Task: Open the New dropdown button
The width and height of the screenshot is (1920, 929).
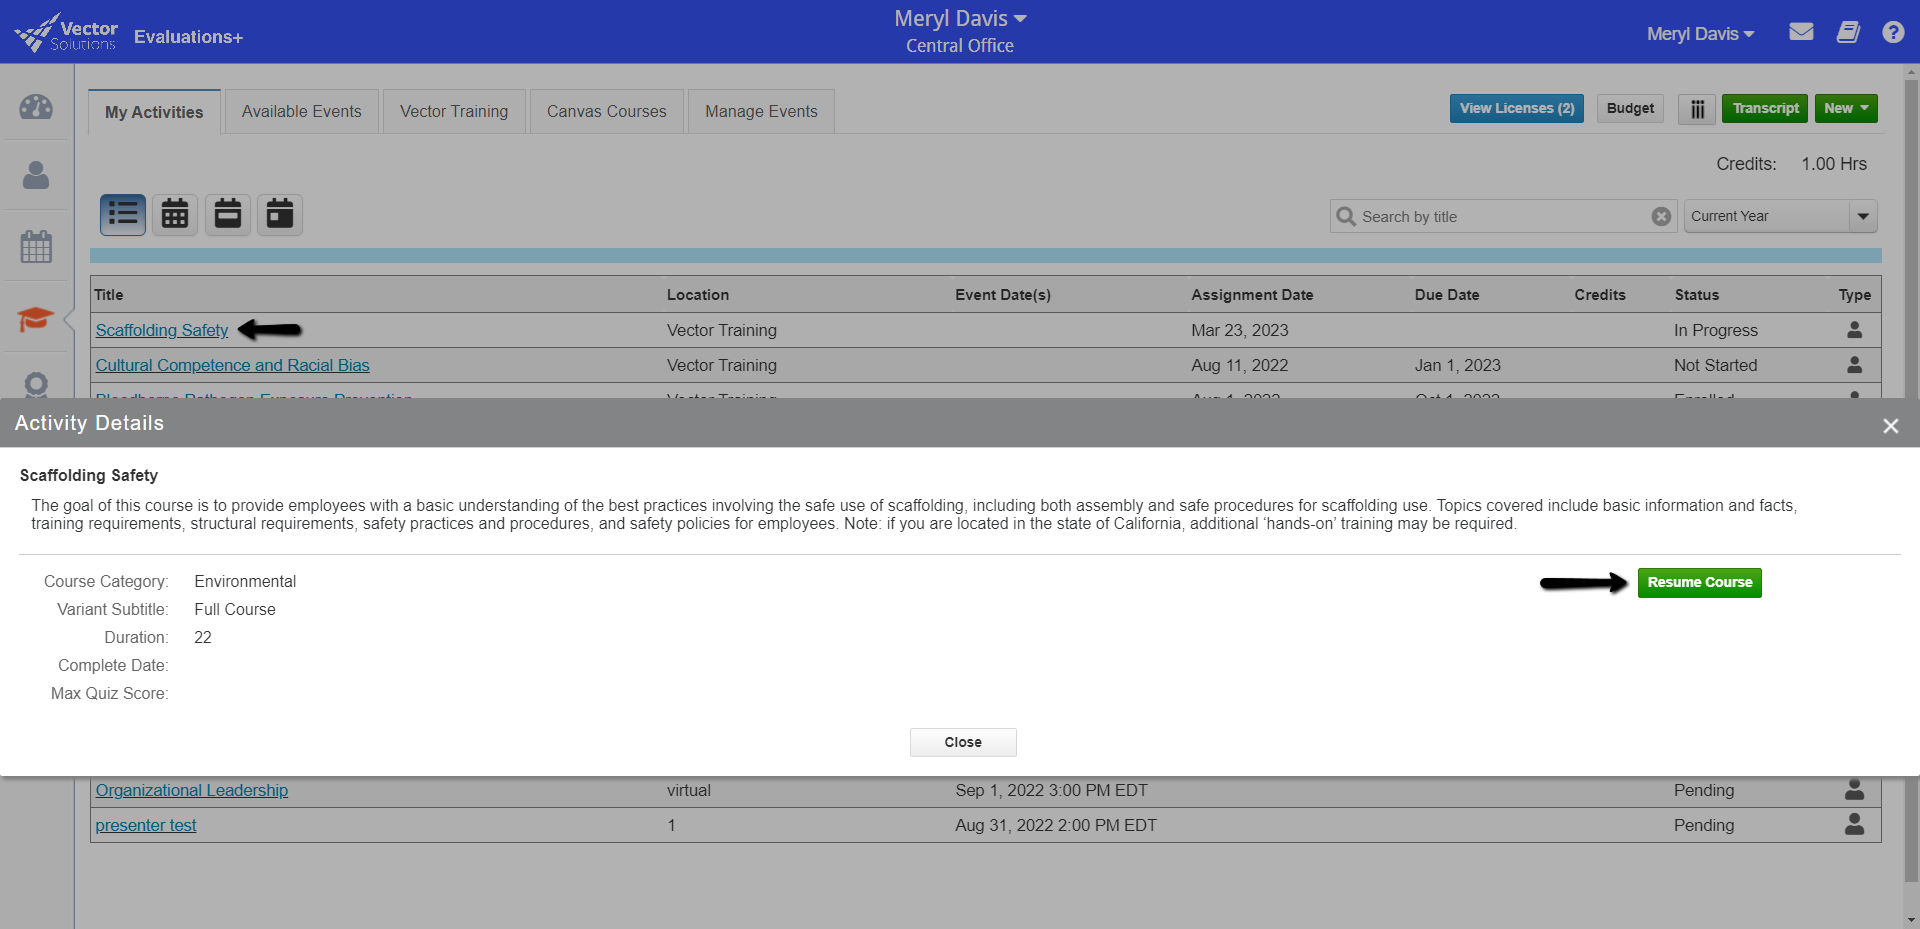Action: point(1845,109)
